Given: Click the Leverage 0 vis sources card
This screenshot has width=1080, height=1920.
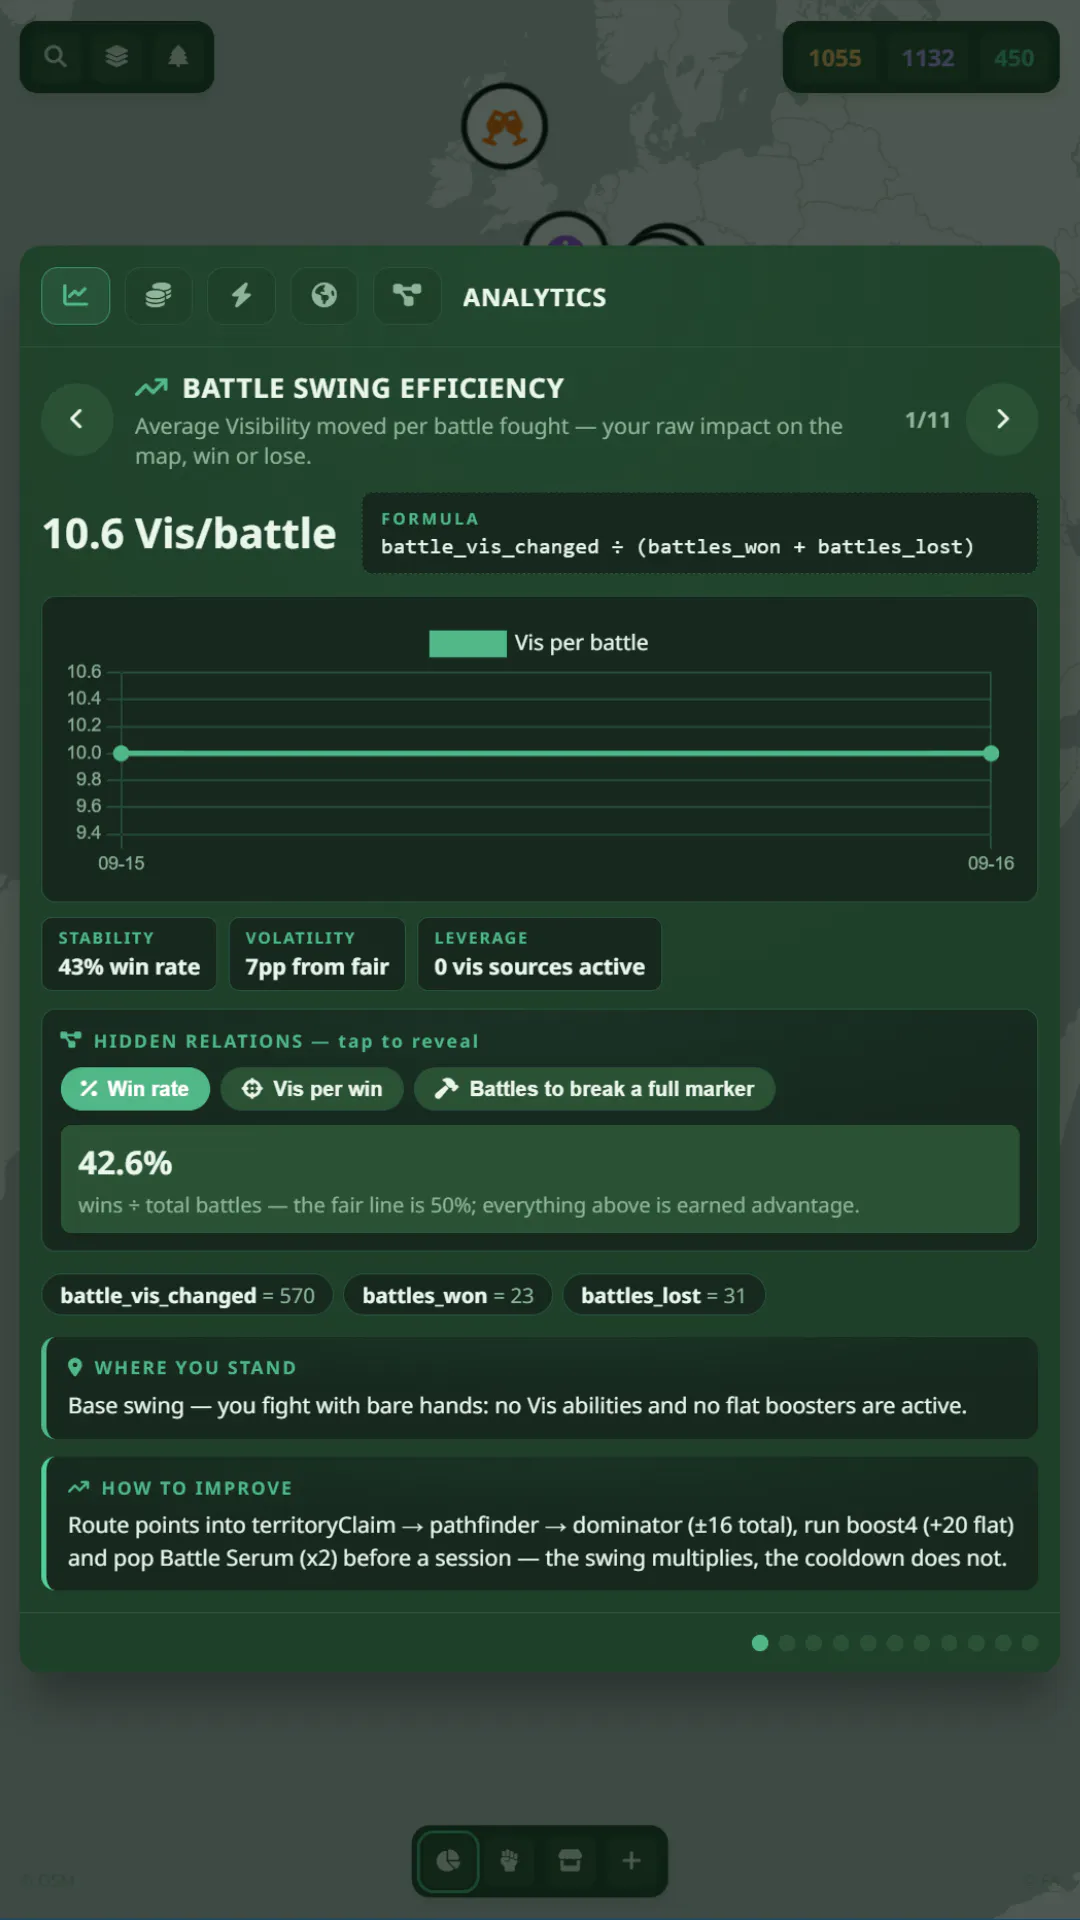Looking at the screenshot, I should (x=540, y=954).
